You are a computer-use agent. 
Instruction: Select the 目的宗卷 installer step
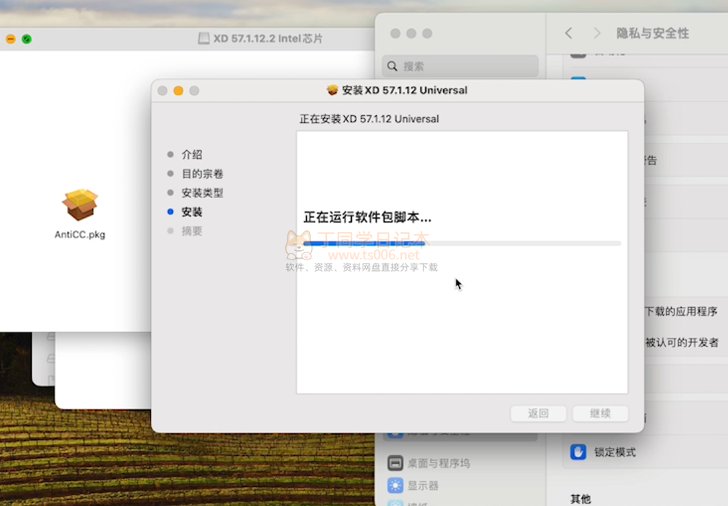[x=202, y=173]
